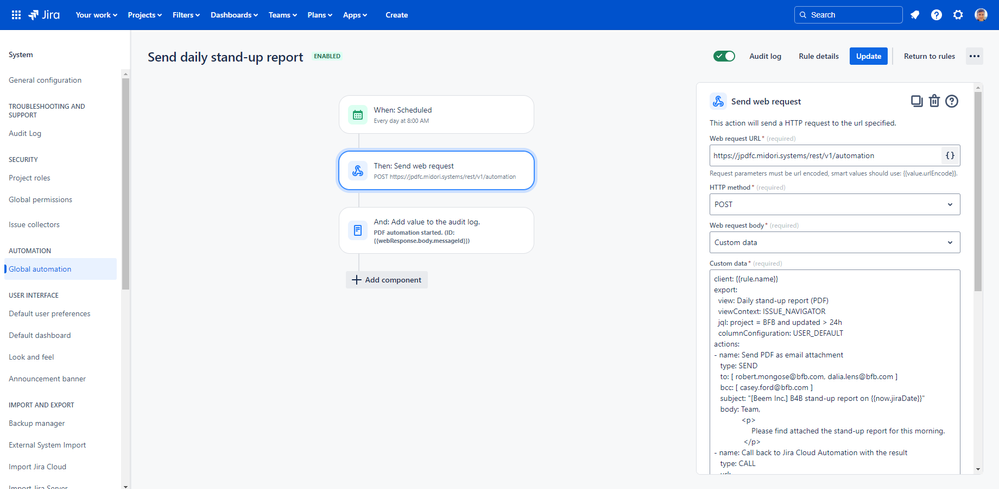The height and width of the screenshot is (489, 999).
Task: Open Rule details
Action: pos(819,56)
